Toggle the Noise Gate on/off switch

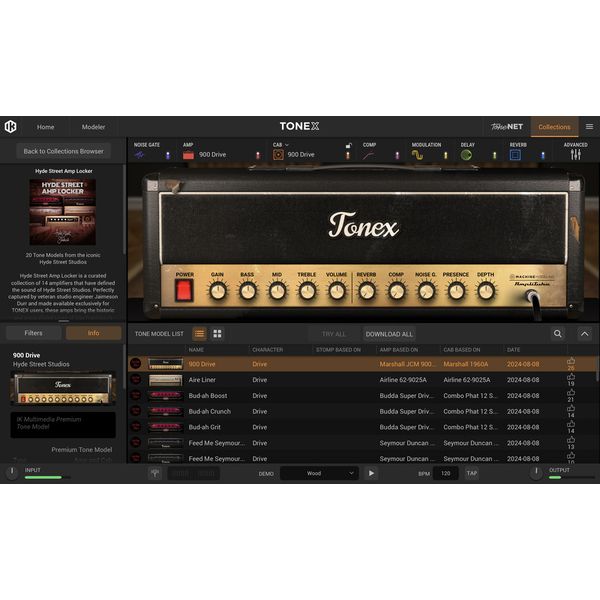tap(168, 155)
